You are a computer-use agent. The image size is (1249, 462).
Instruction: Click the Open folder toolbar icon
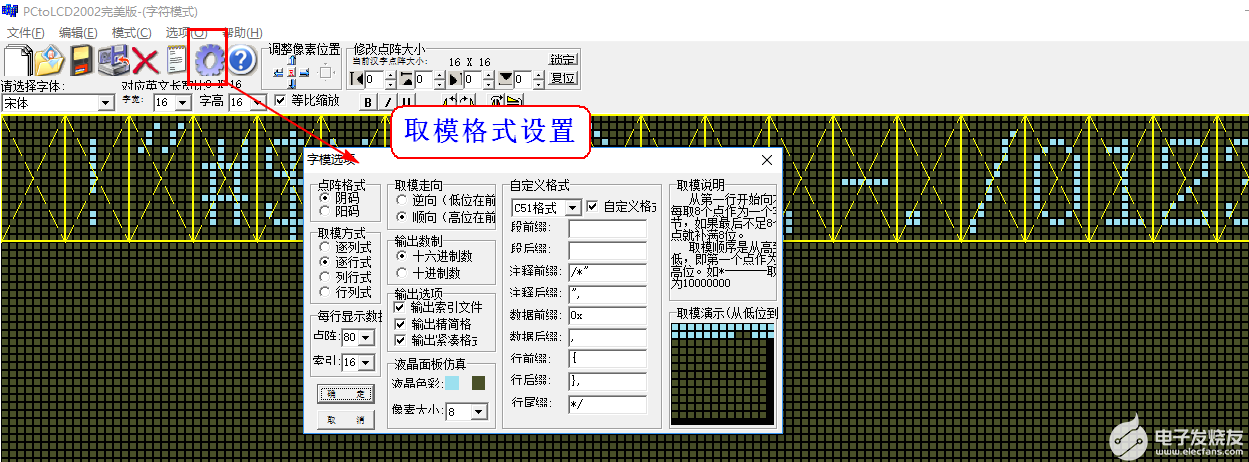tap(50, 61)
